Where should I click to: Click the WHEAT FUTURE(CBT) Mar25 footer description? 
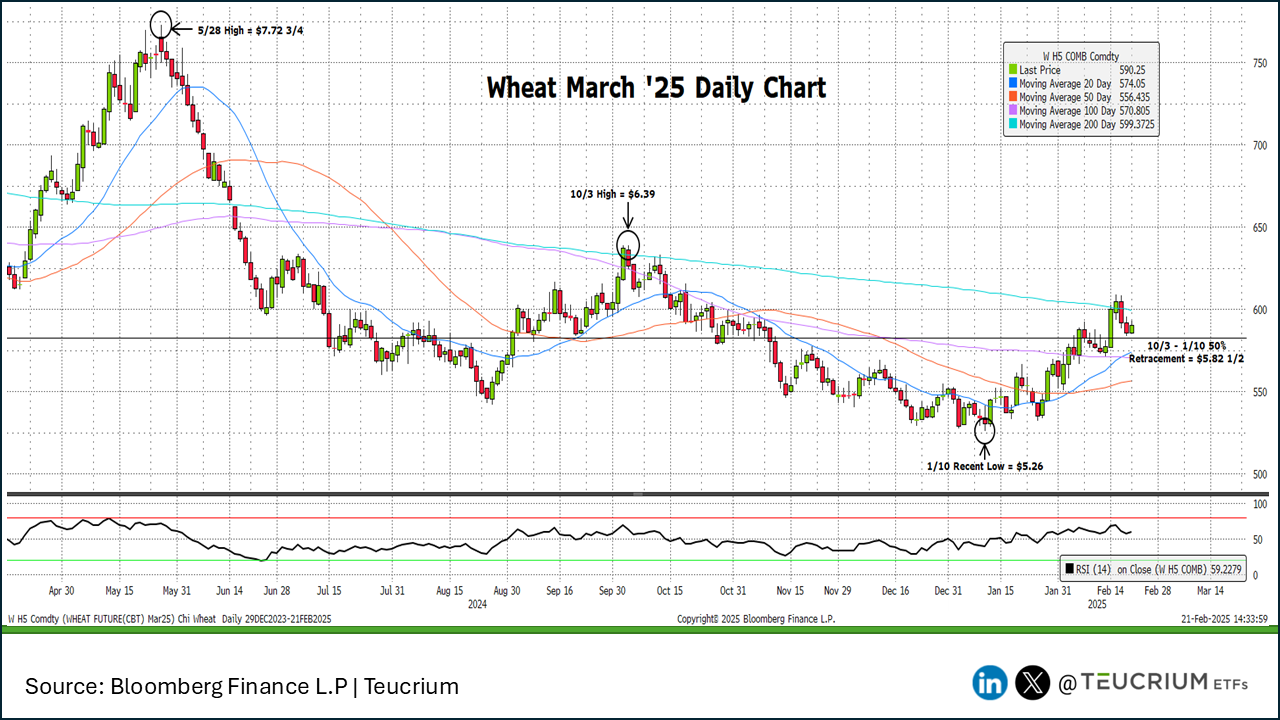tap(168, 619)
